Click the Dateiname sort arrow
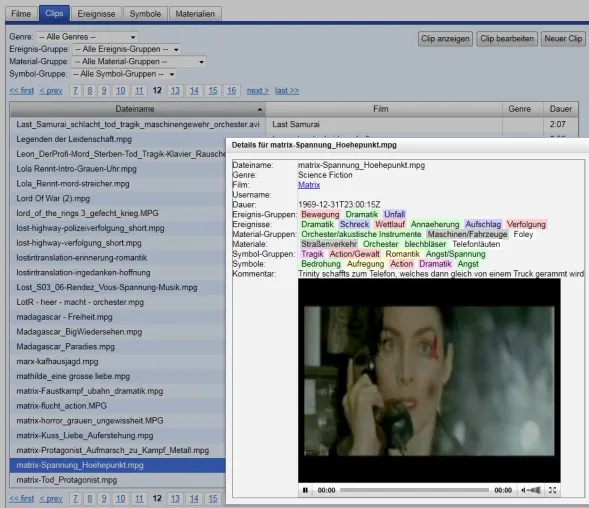Image resolution: width=589 pixels, height=508 pixels. (260, 109)
